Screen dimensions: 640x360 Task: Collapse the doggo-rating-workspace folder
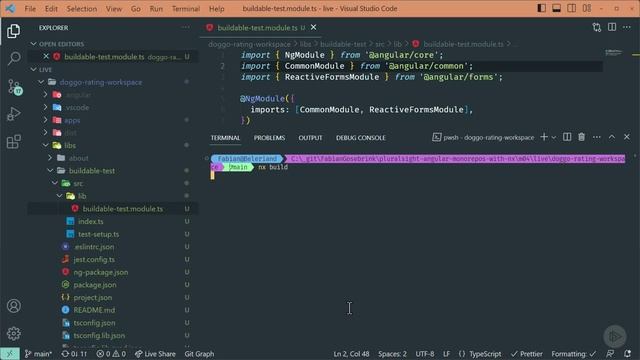41,82
